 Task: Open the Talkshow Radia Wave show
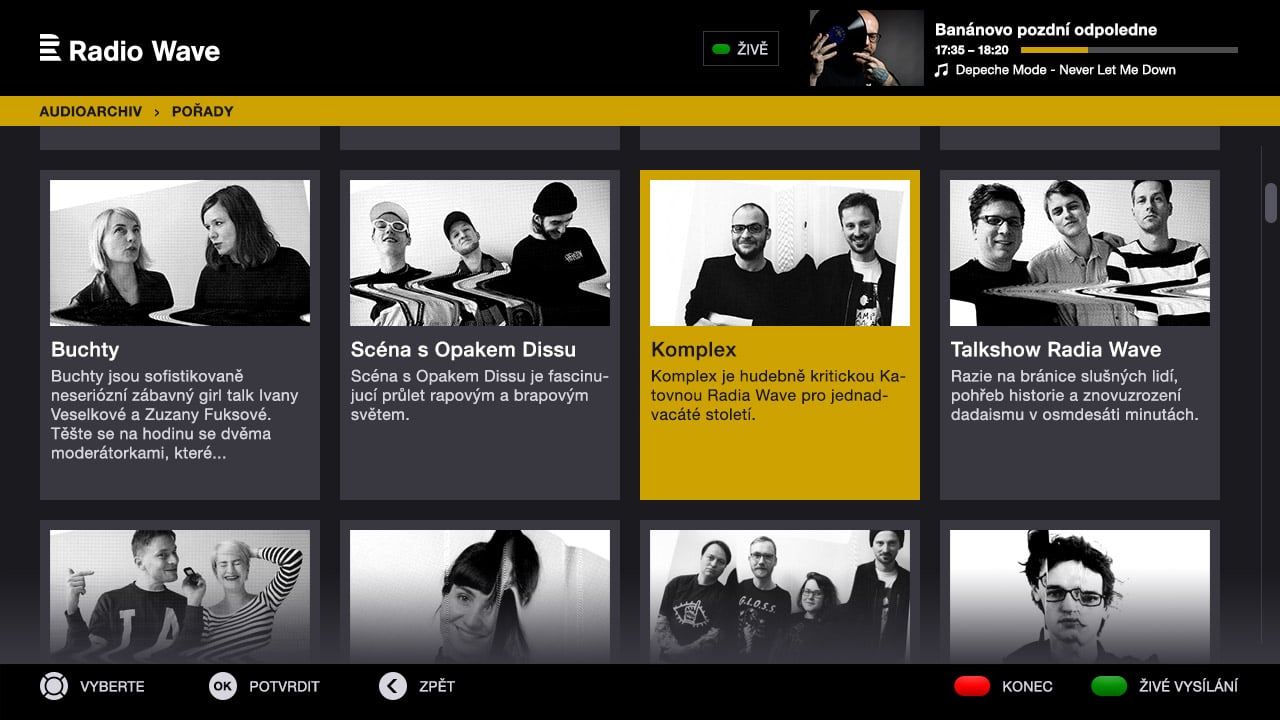click(1080, 335)
